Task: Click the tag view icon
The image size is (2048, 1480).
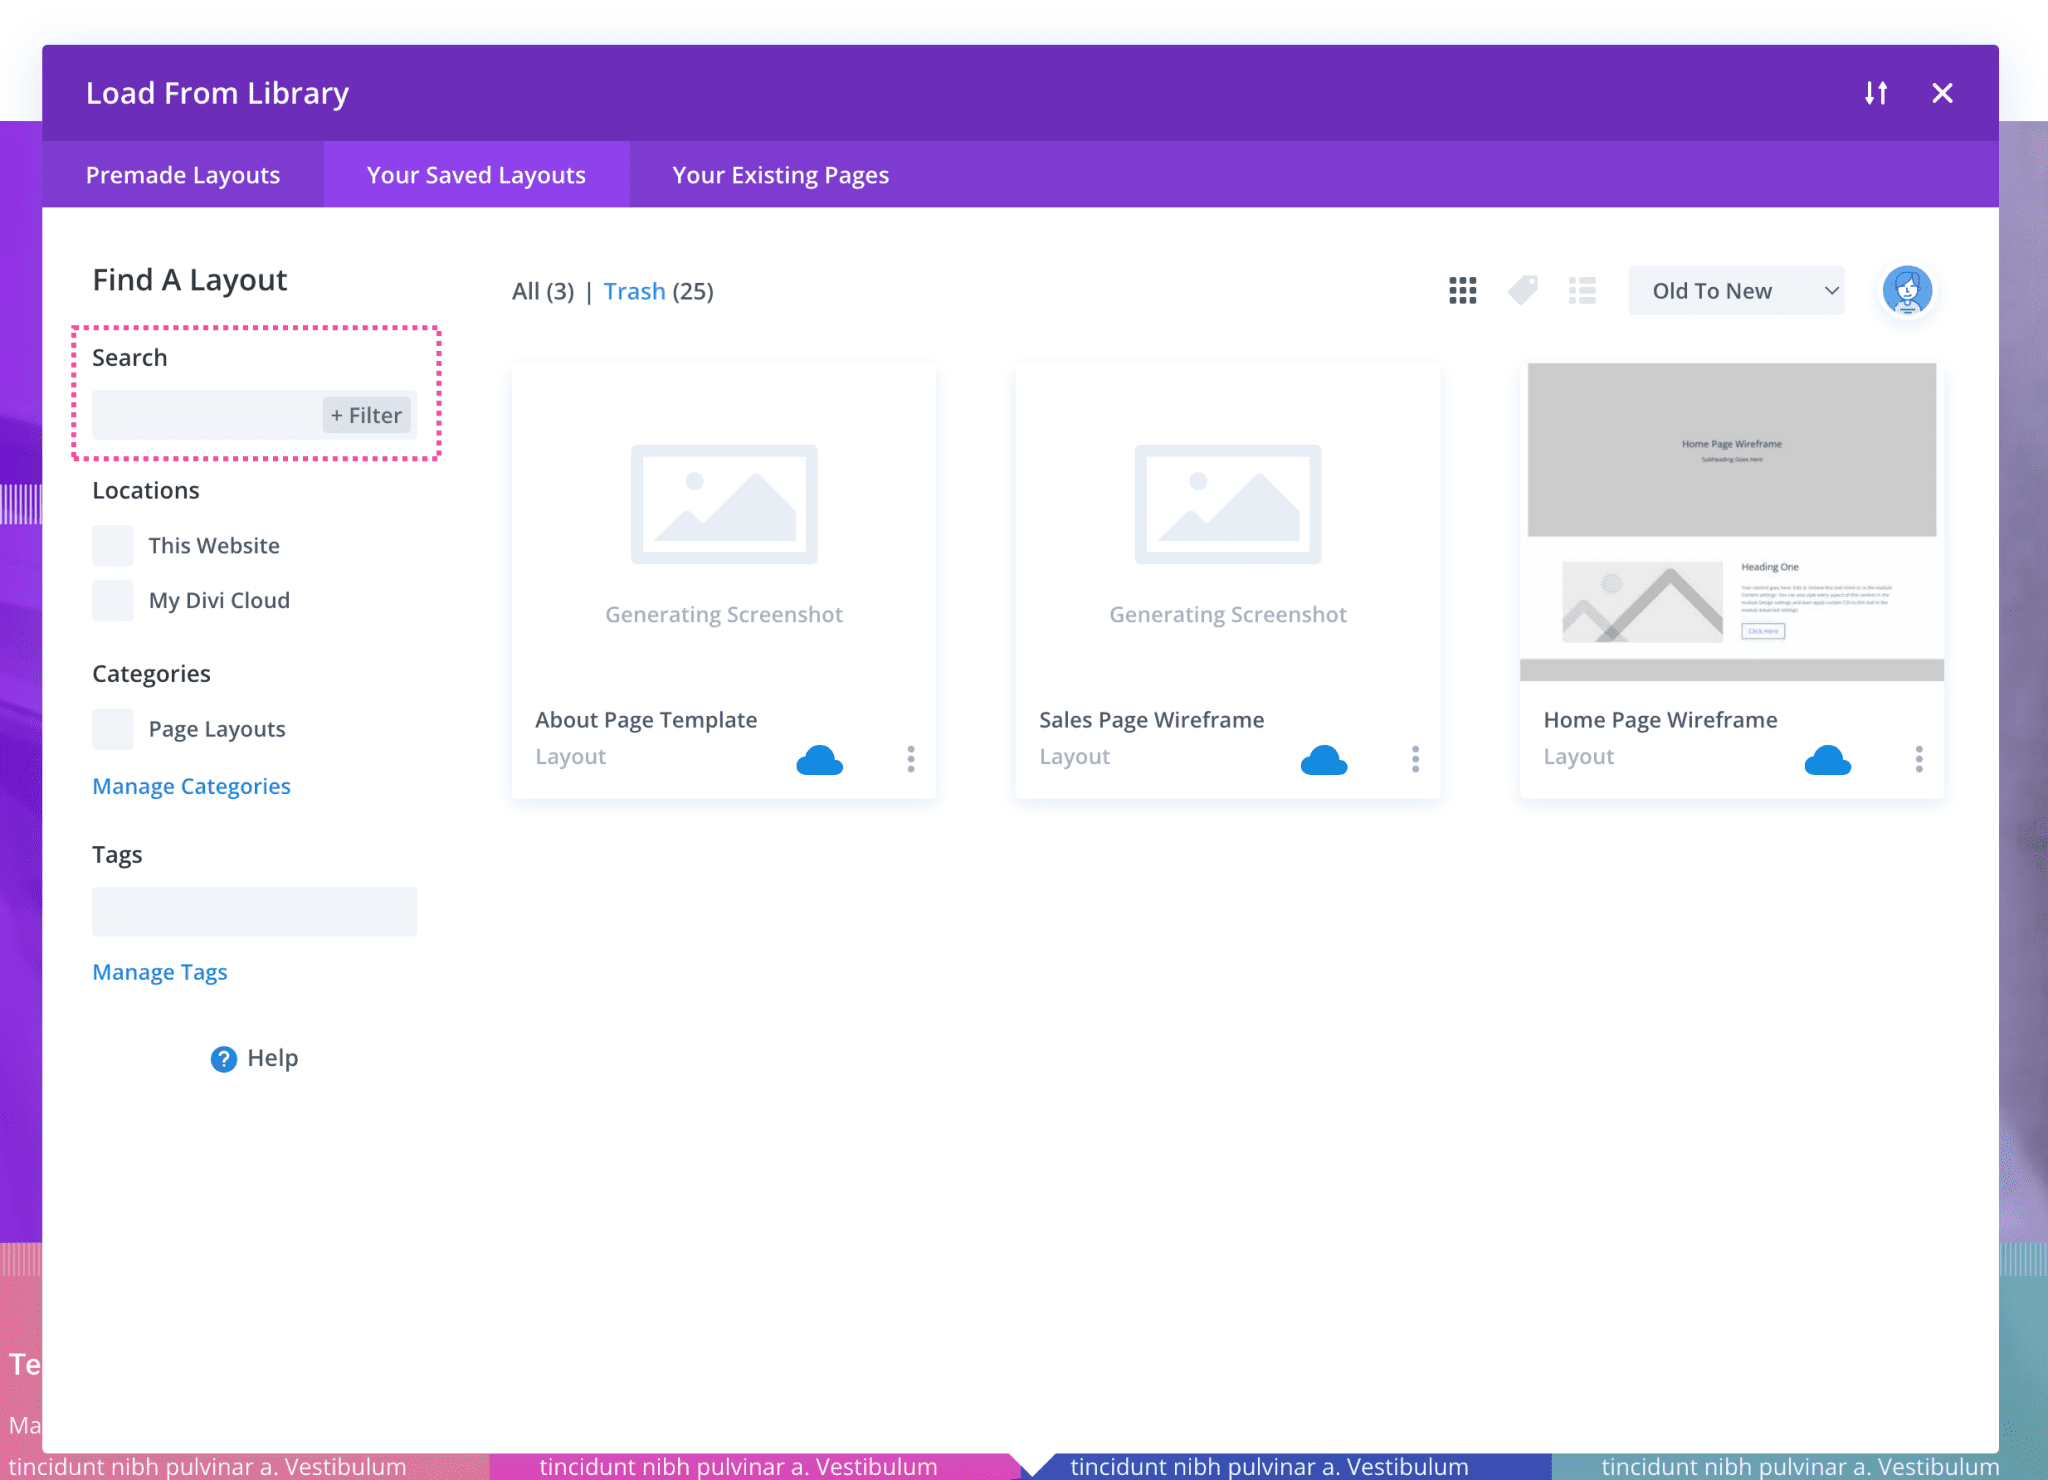Action: coord(1522,291)
